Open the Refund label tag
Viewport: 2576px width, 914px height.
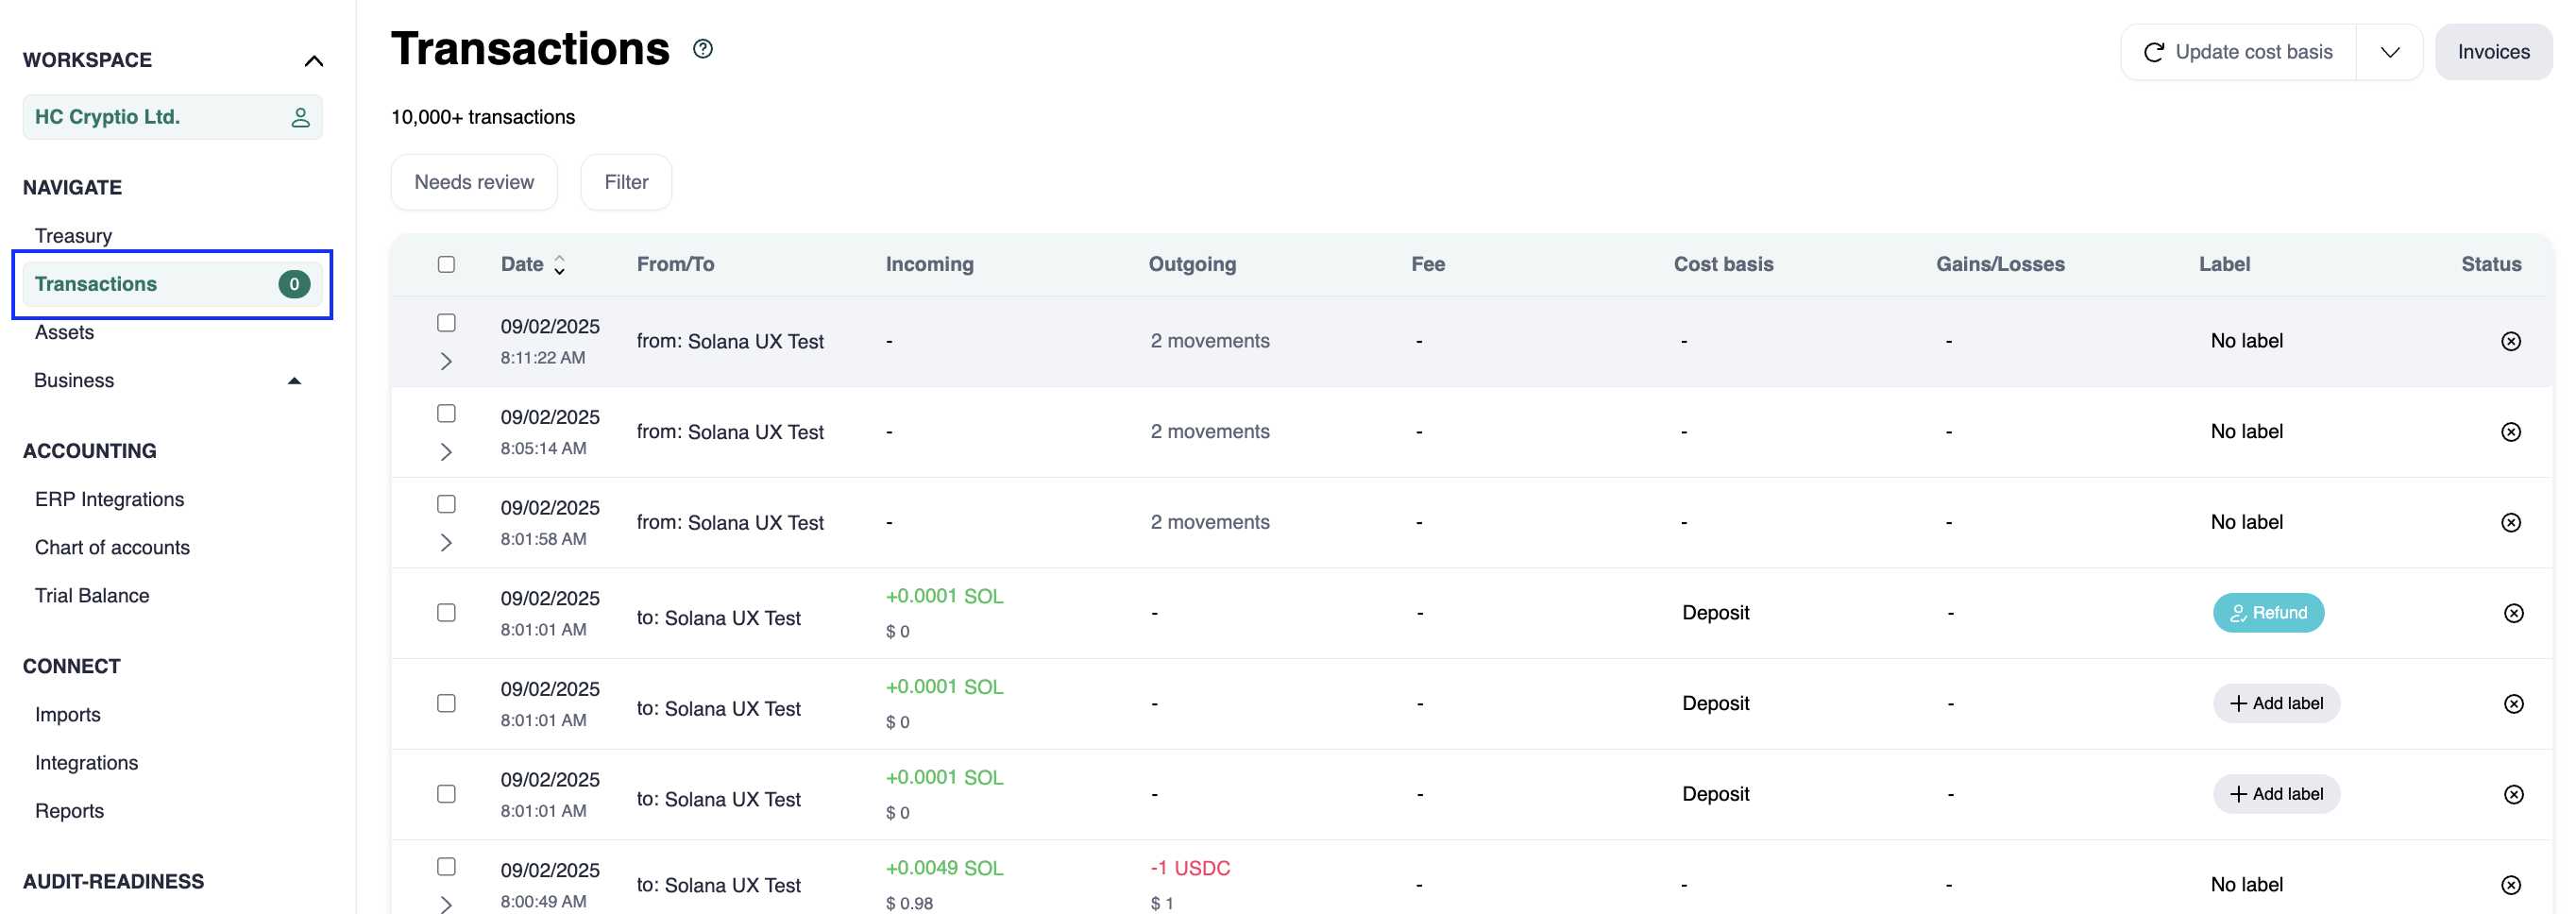(2267, 613)
